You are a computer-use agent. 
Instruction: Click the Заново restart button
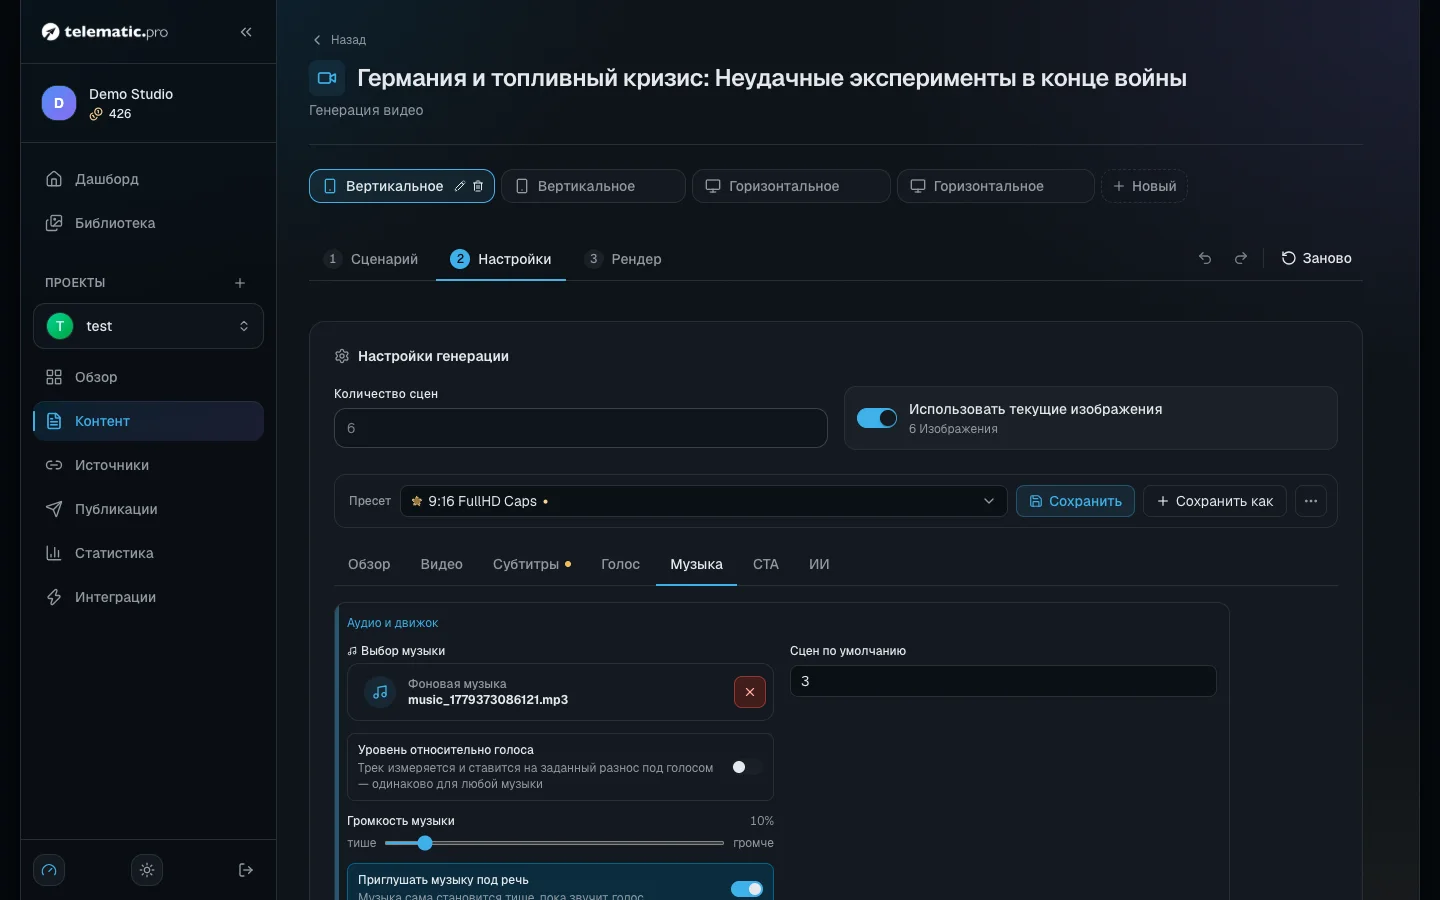pos(1316,258)
